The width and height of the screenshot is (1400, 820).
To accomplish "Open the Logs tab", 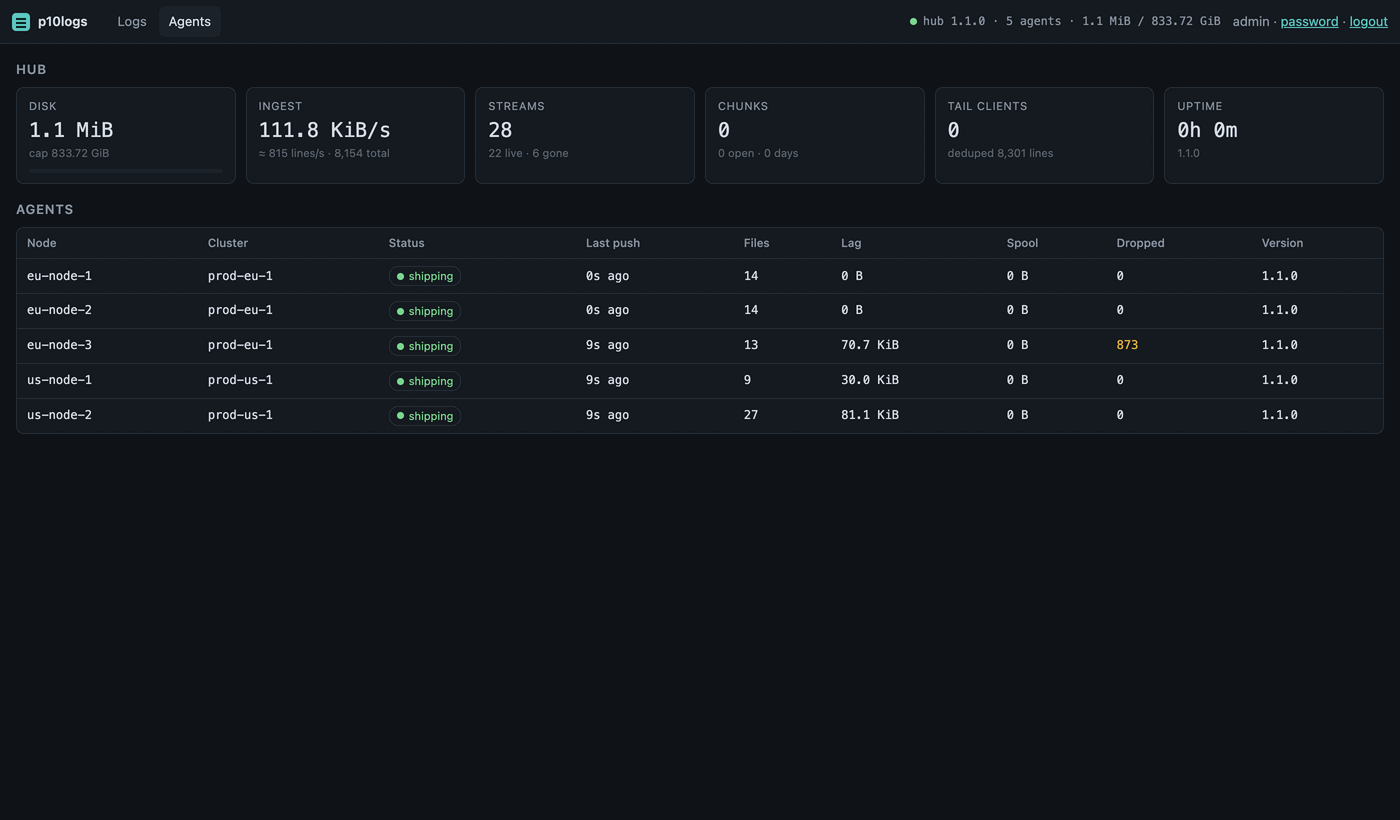I will (132, 22).
